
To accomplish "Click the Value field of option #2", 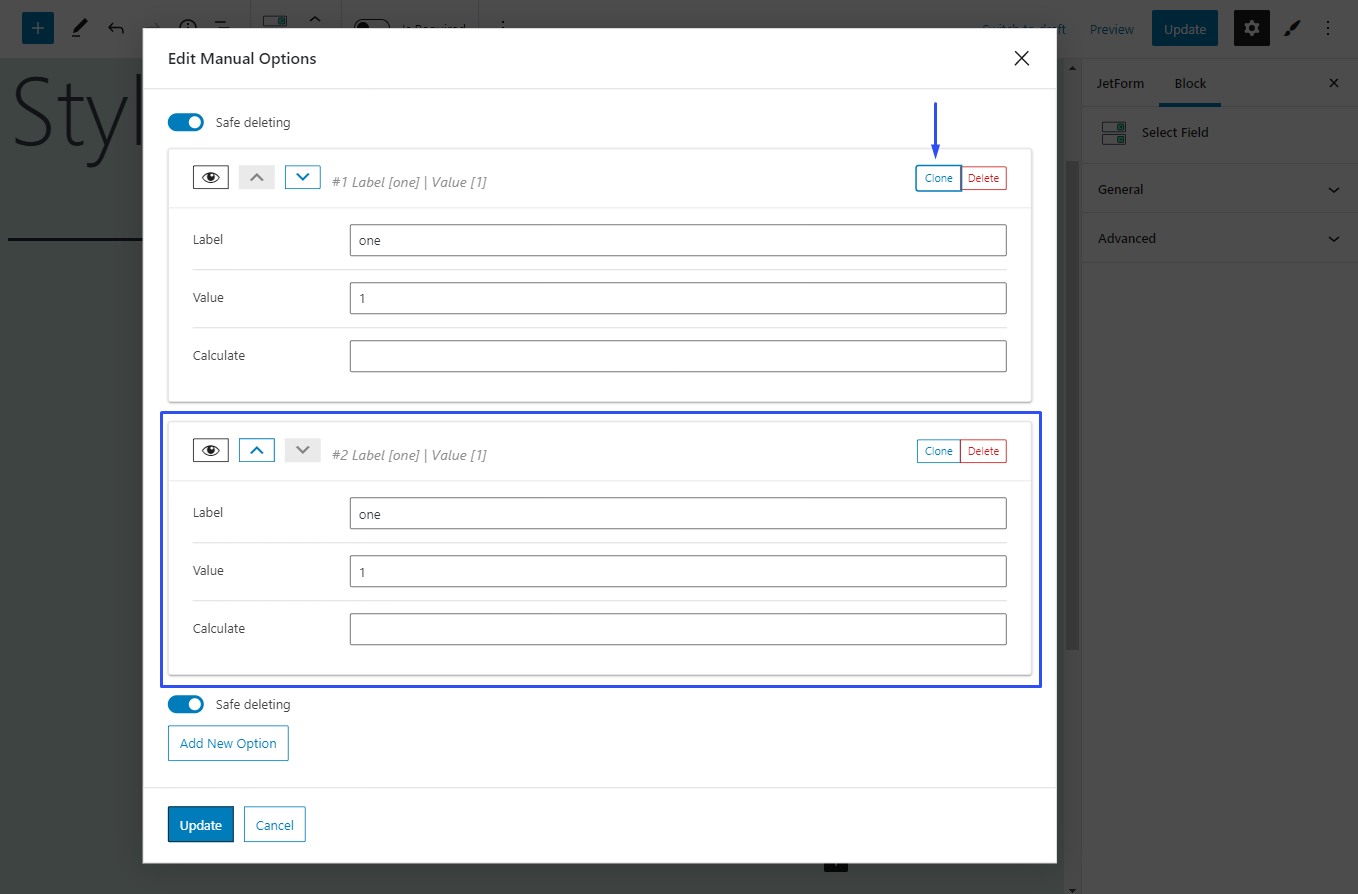I will [x=678, y=570].
